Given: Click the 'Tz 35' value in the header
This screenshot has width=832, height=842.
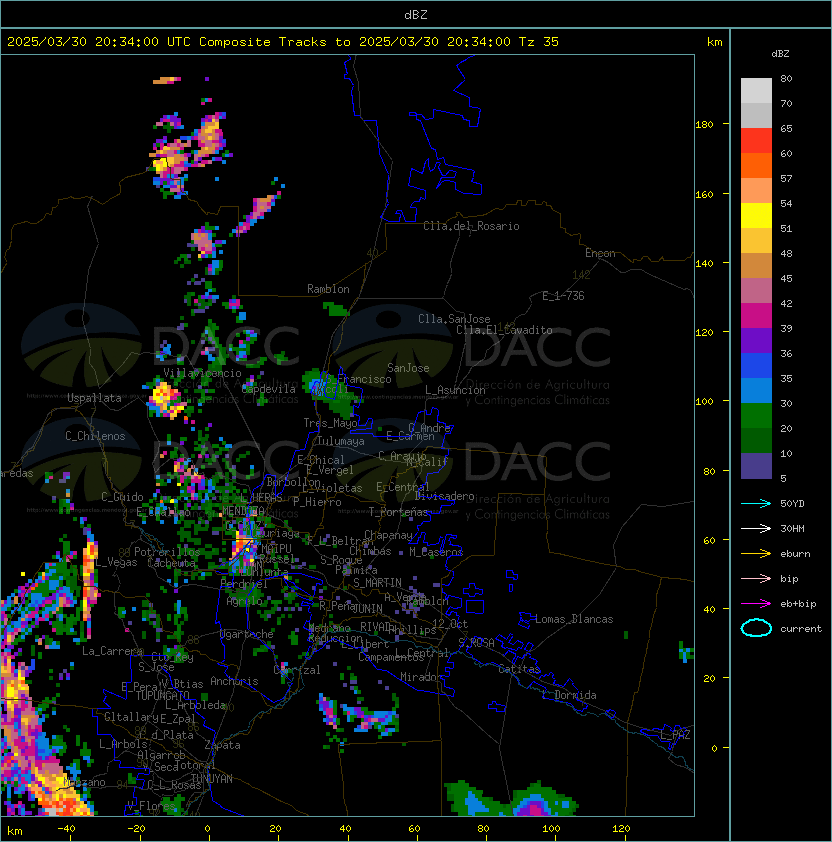Looking at the screenshot, I should 539,42.
